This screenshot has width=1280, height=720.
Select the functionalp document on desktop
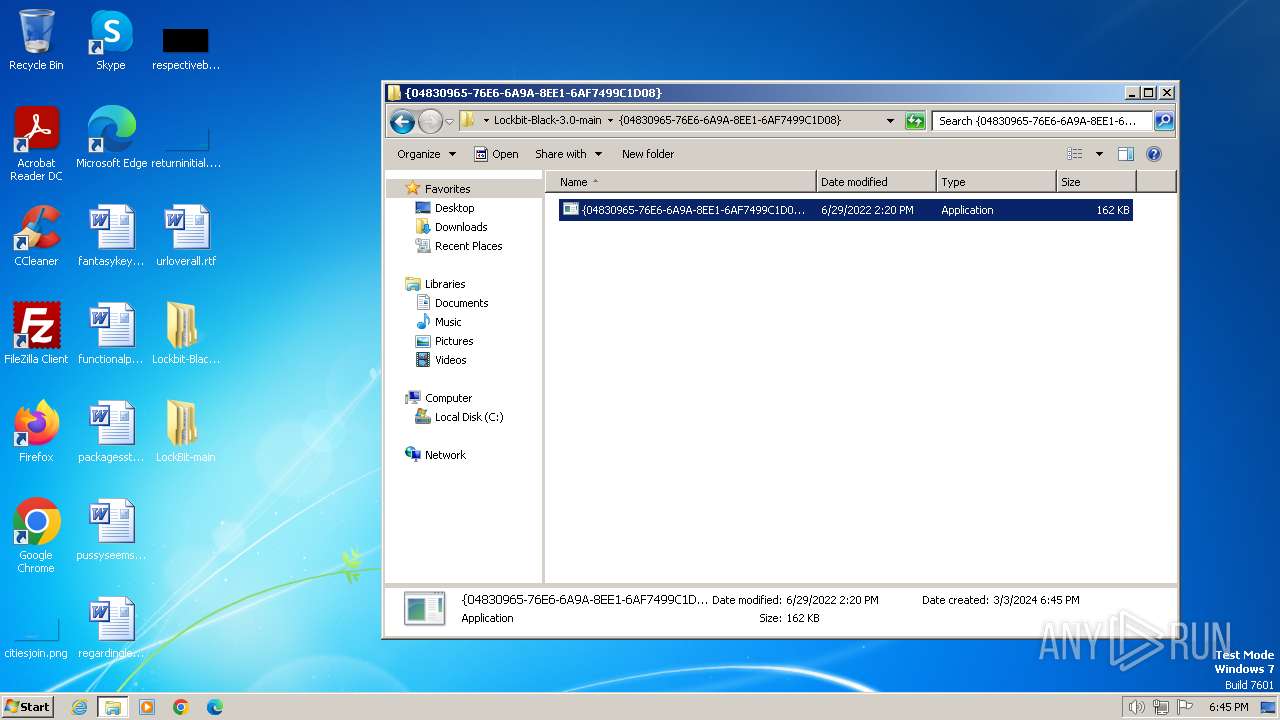pyautogui.click(x=111, y=334)
